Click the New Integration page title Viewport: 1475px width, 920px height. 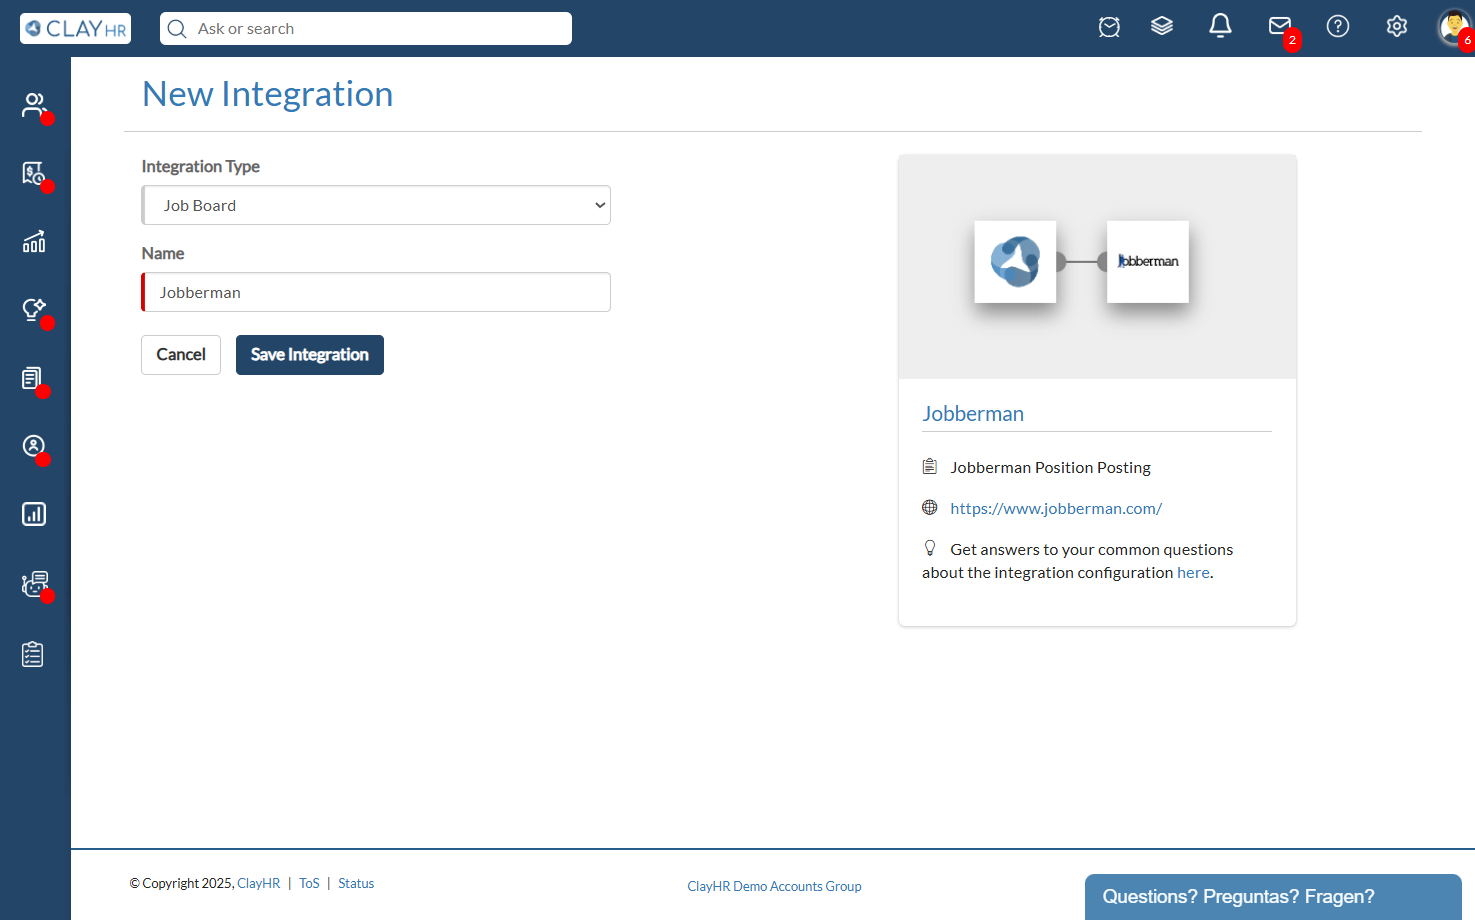coord(268,94)
